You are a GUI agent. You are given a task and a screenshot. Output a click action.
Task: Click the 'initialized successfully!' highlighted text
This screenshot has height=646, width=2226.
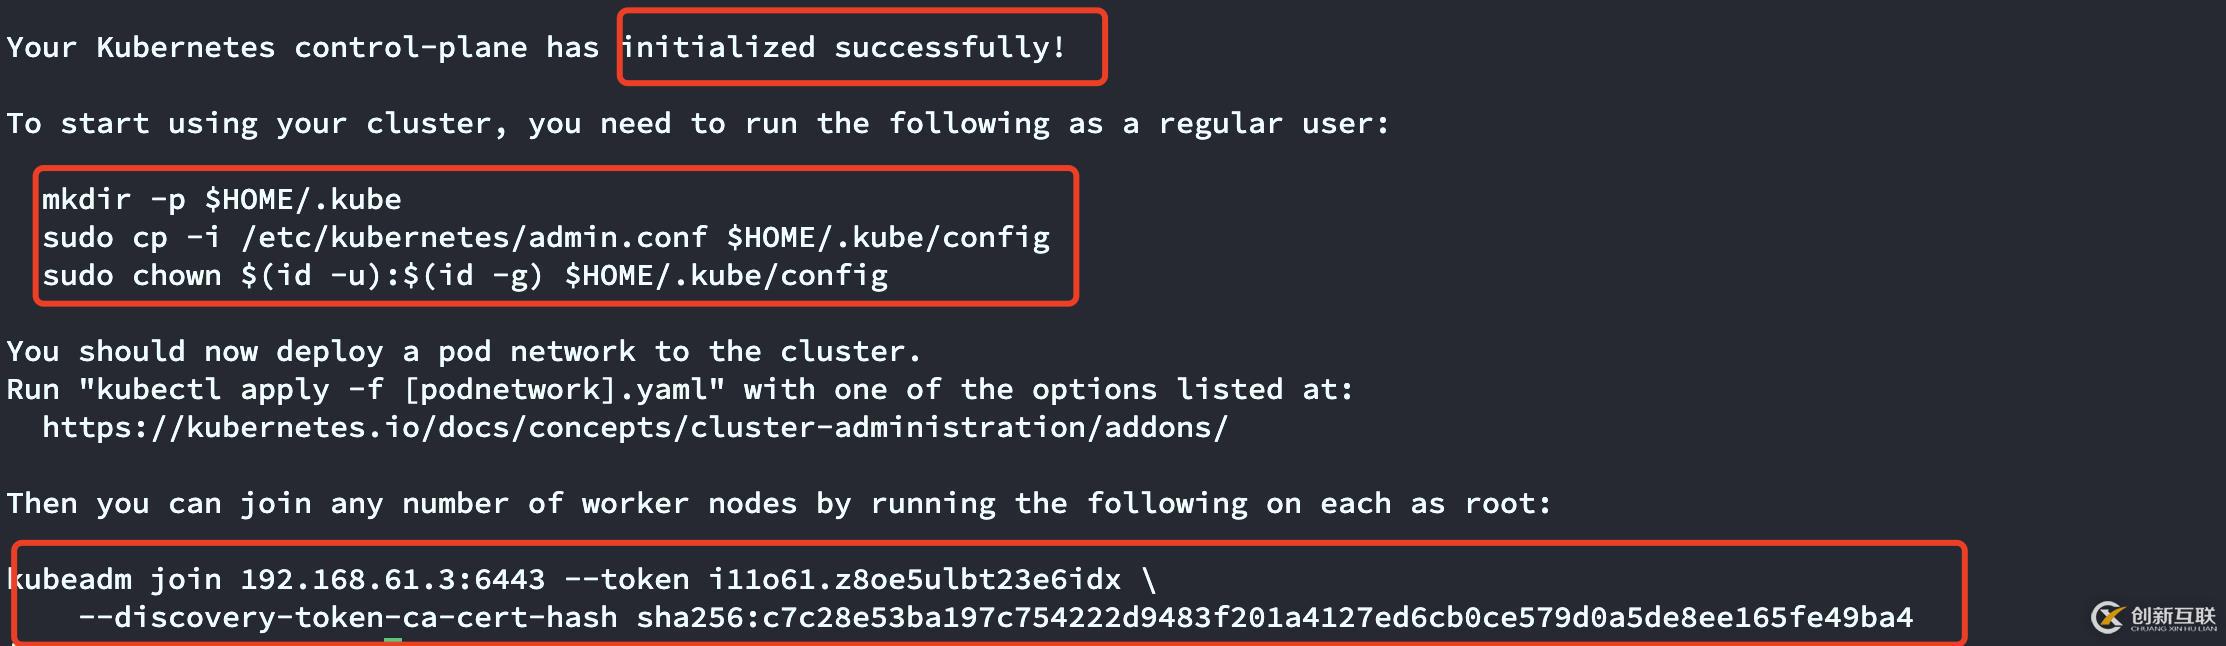(844, 47)
